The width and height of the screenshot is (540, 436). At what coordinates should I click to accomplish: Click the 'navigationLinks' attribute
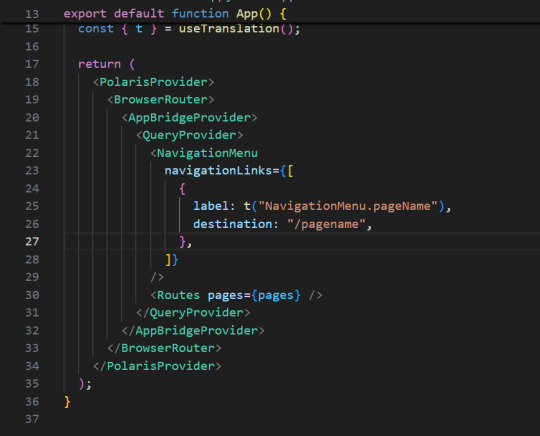tap(218, 170)
